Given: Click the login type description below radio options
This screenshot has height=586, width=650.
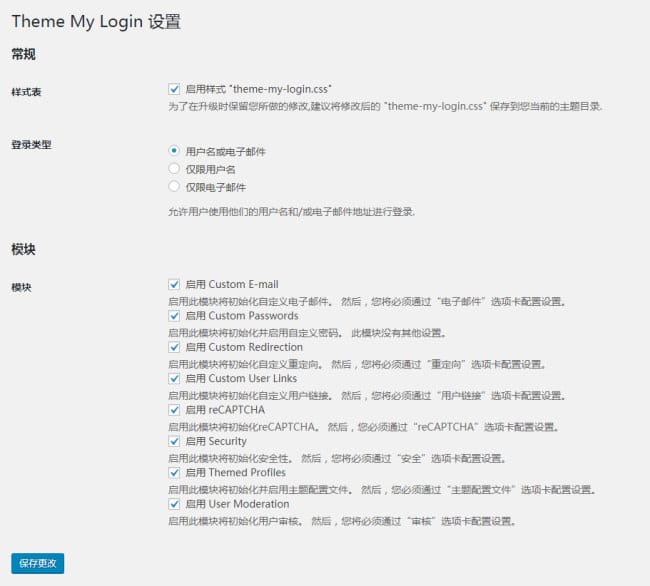Looking at the screenshot, I should coord(291,212).
